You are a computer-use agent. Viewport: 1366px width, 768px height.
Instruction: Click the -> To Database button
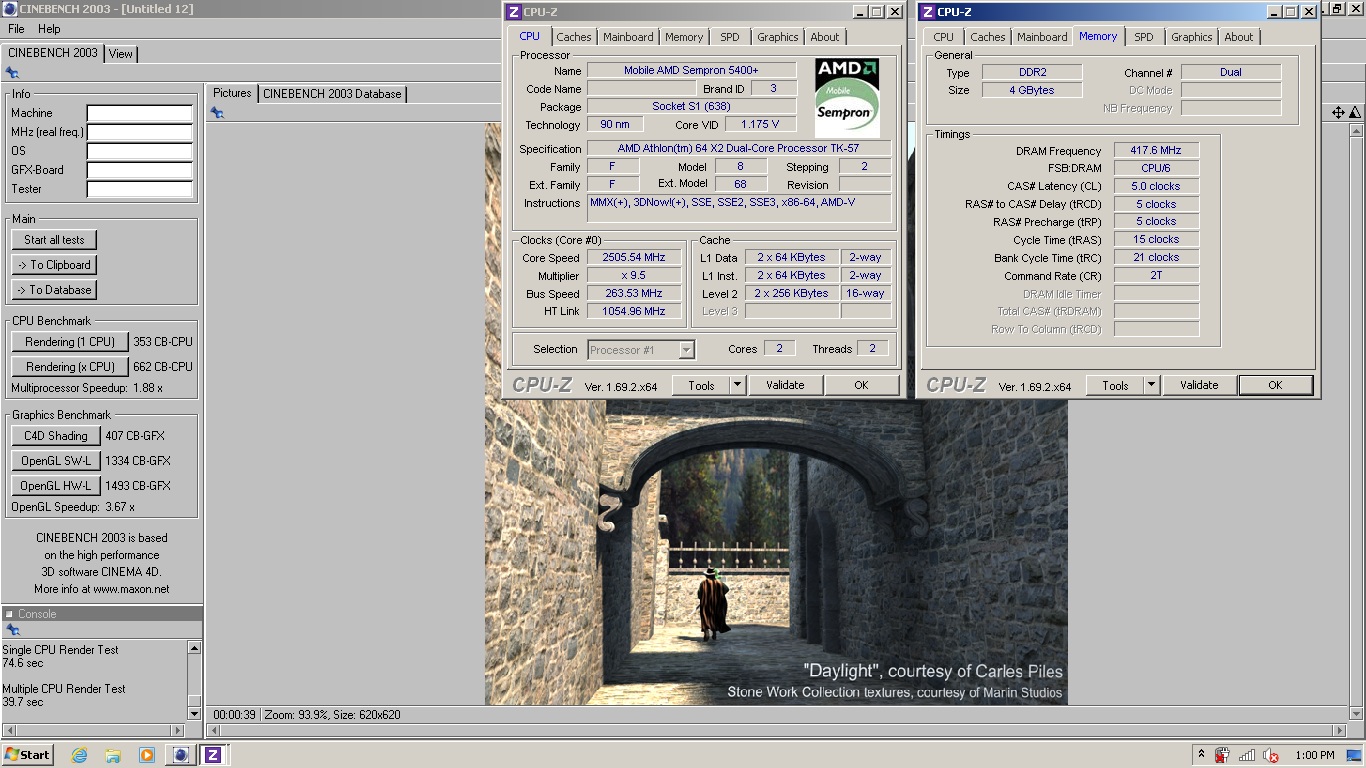point(55,290)
